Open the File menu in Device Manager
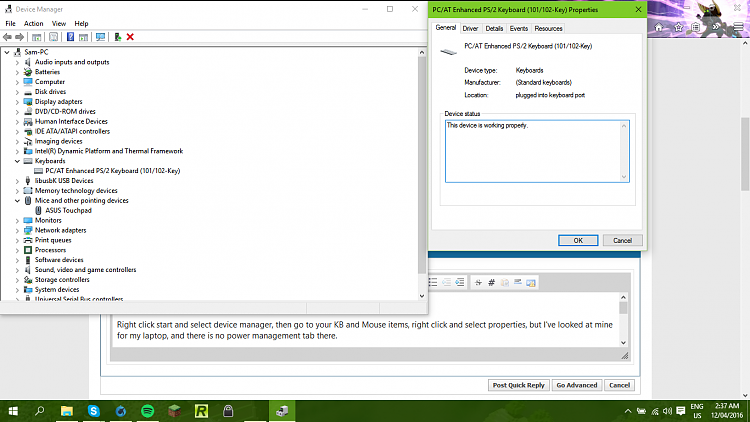This screenshot has height=422, width=750. coord(11,23)
